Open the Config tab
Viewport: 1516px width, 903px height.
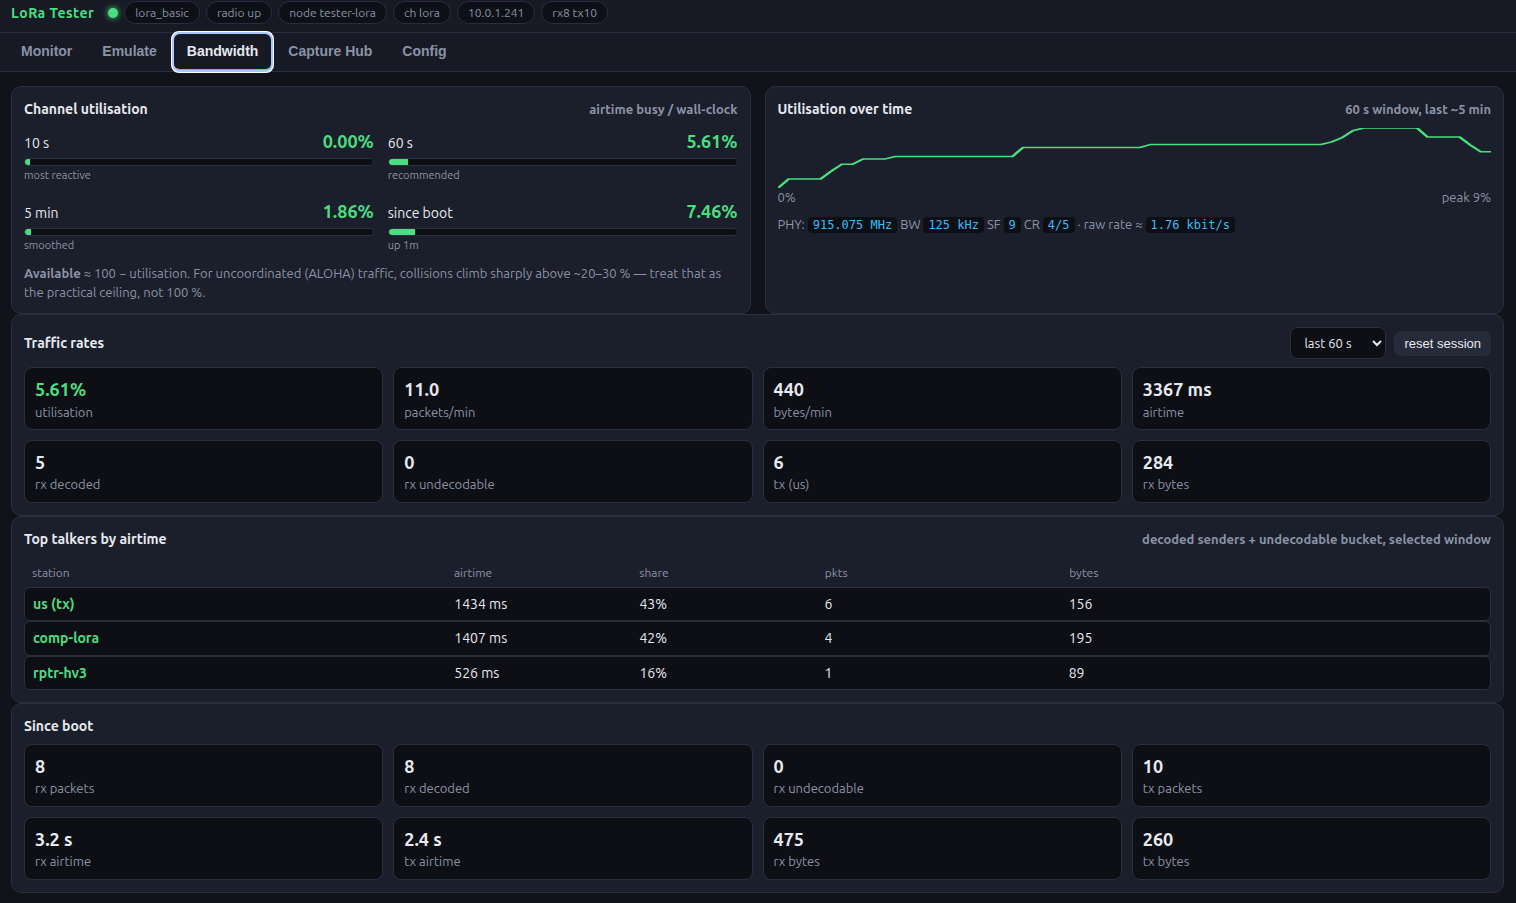(x=424, y=51)
